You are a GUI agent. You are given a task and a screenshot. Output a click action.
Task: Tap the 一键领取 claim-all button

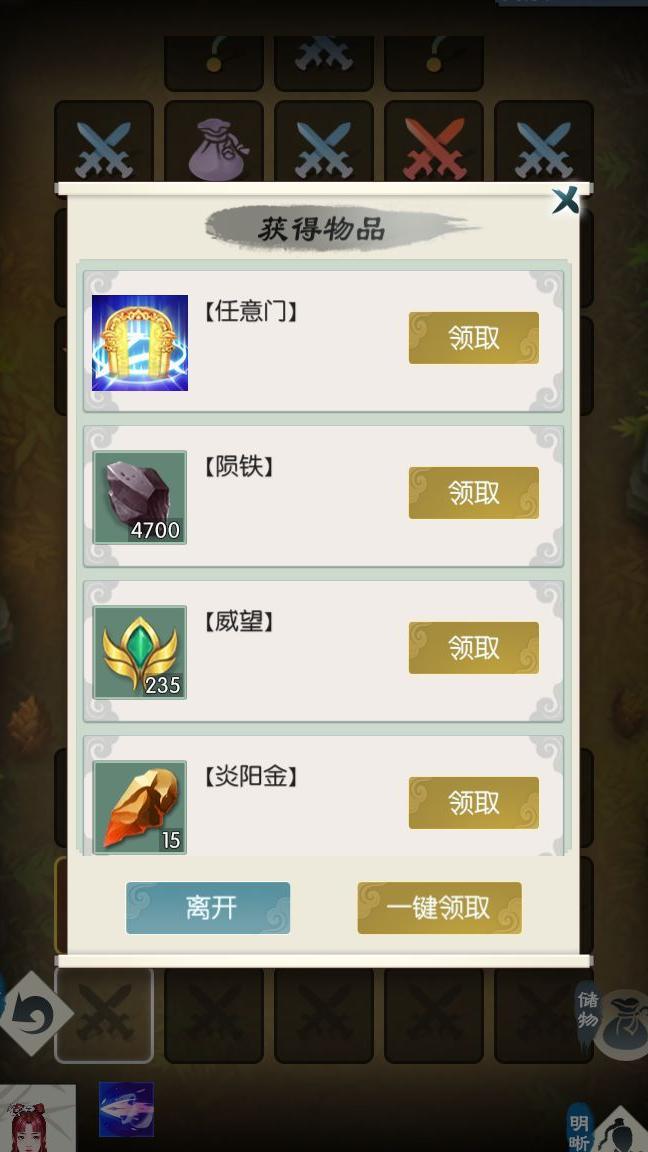pyautogui.click(x=439, y=908)
